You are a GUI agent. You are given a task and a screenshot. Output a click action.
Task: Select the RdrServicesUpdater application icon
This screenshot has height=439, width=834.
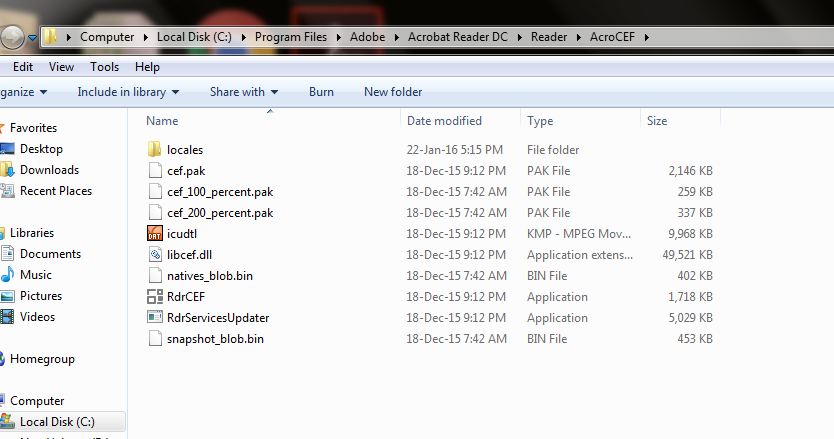155,318
